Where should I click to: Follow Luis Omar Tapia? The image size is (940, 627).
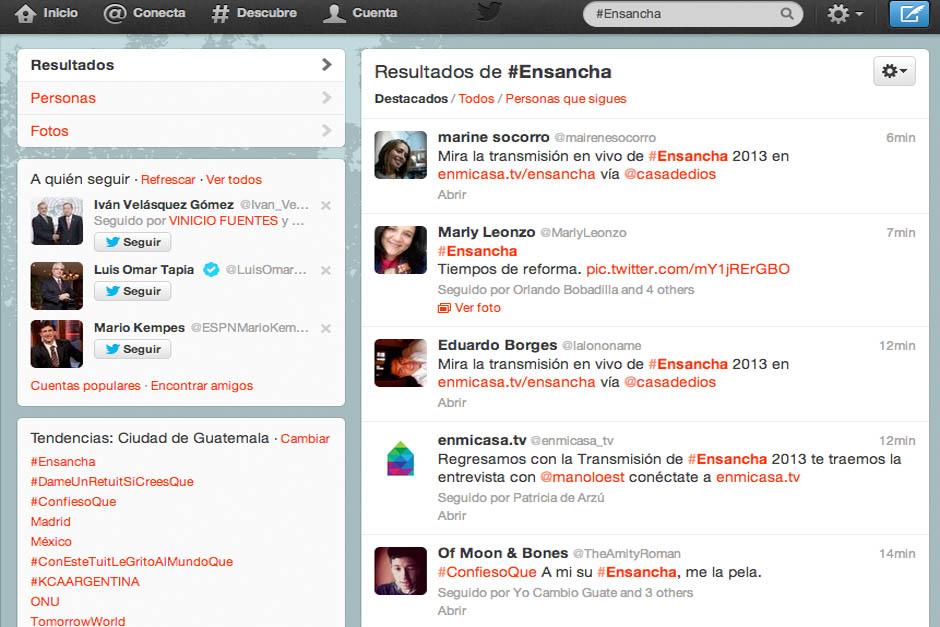[133, 291]
